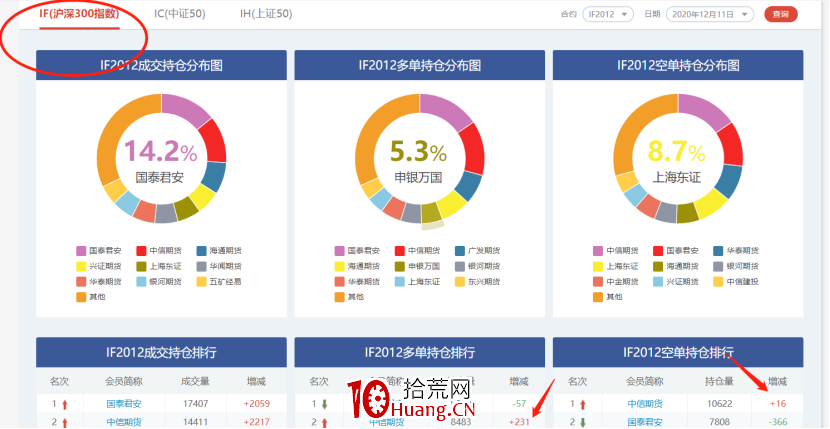
Task: Click yellow 上海东证 segment of 空单 donut
Action: (x=711, y=203)
